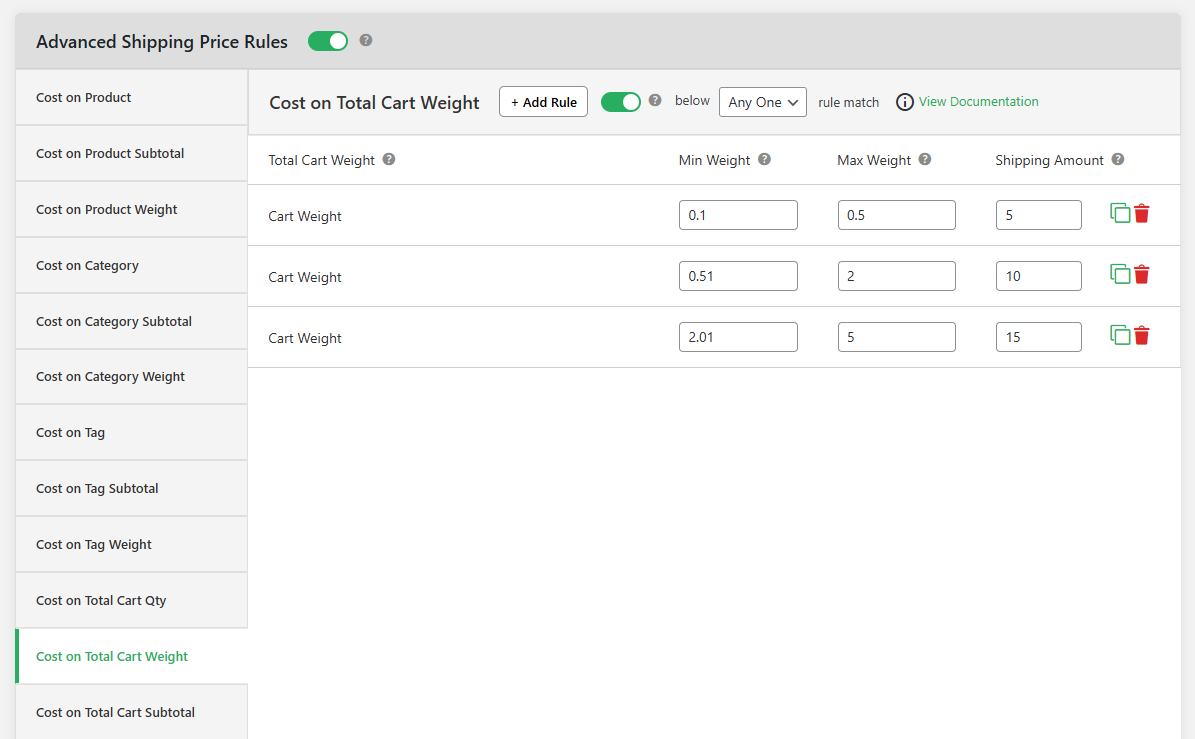The width and height of the screenshot is (1195, 739).
Task: Open Cost on Product tab
Action: (x=131, y=98)
